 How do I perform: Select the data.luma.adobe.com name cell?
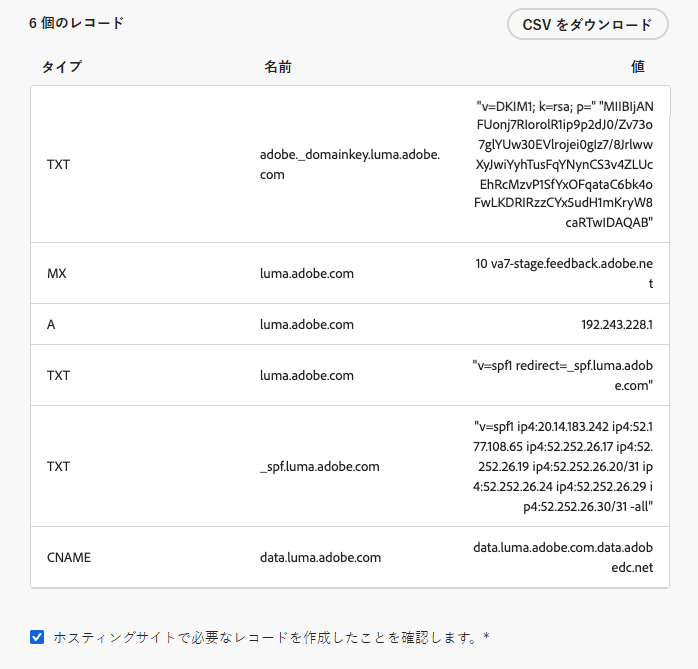(x=321, y=557)
